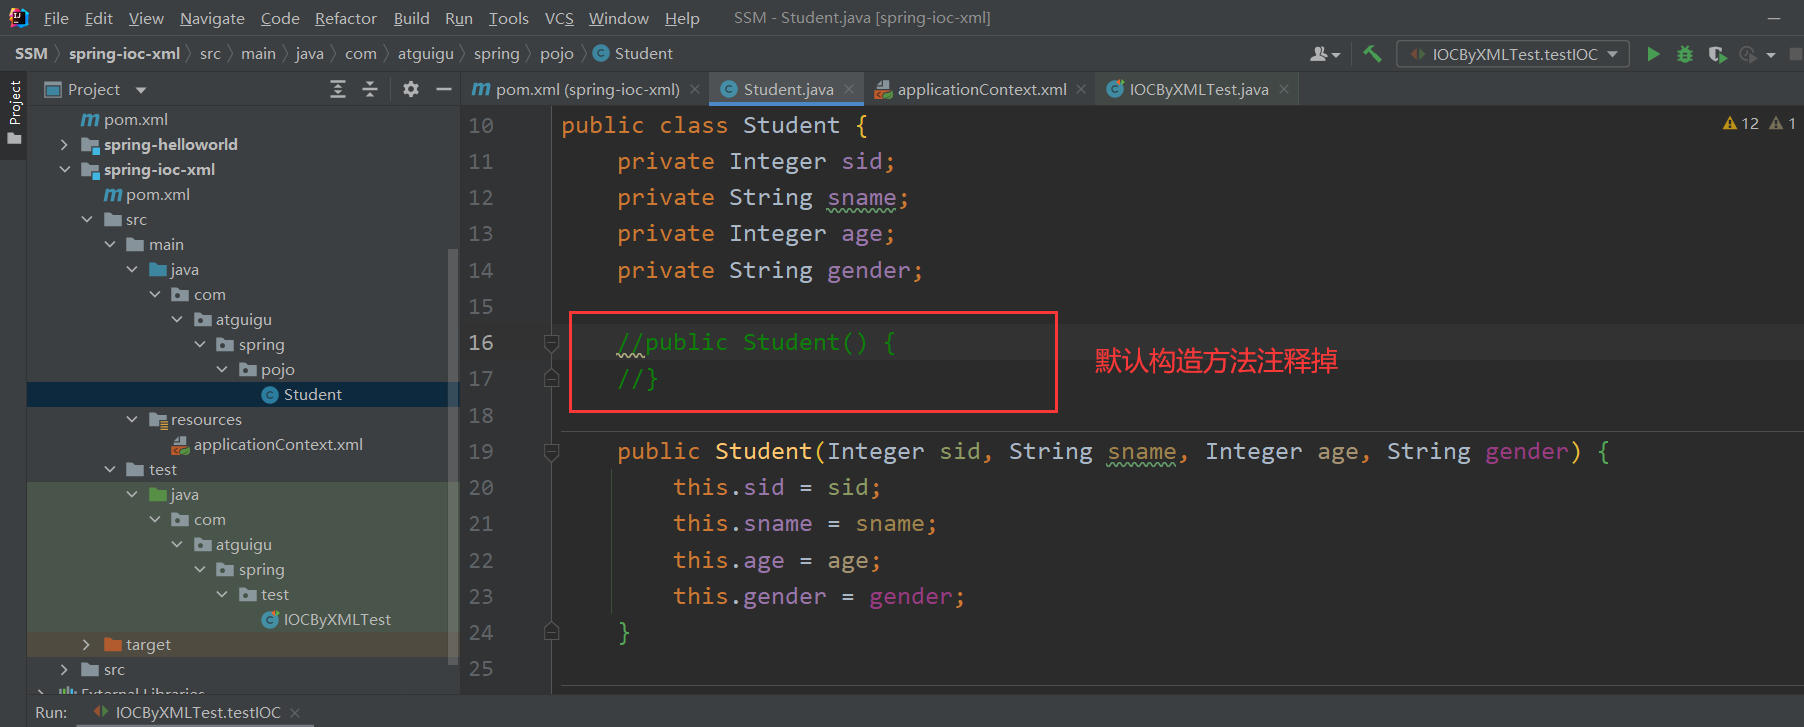The image size is (1804, 727).
Task: Expand the target folder
Action: [x=87, y=645]
